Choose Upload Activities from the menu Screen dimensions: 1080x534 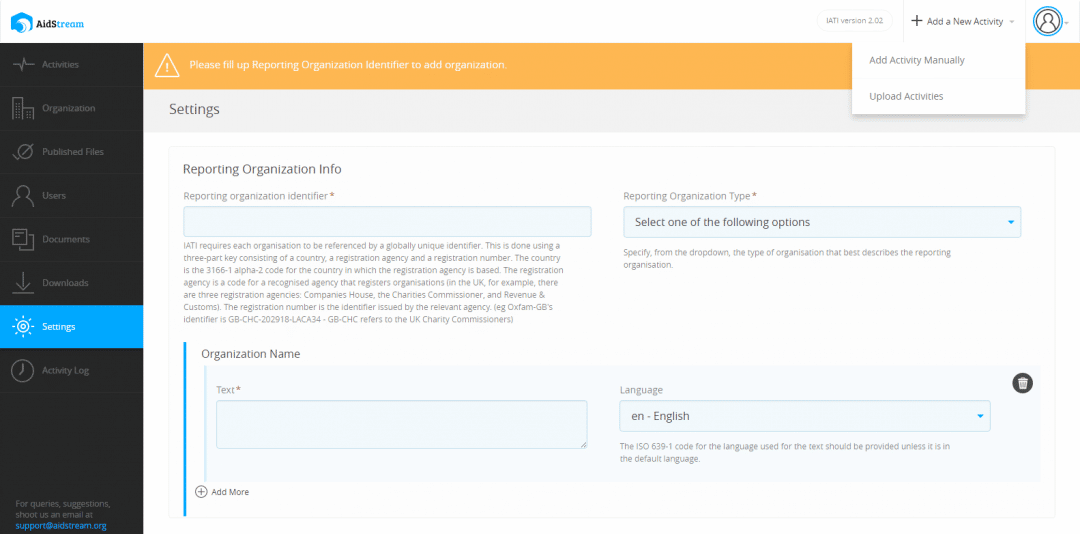(906, 96)
